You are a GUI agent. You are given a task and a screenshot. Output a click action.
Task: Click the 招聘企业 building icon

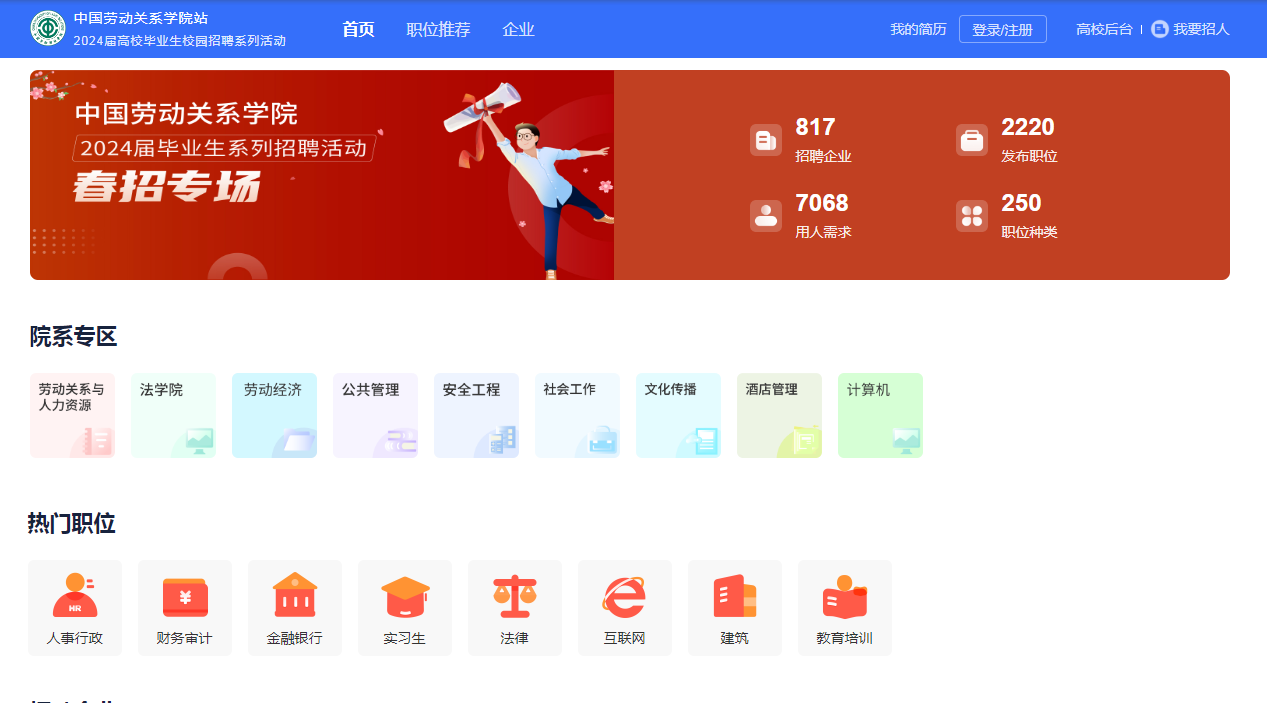tap(766, 140)
